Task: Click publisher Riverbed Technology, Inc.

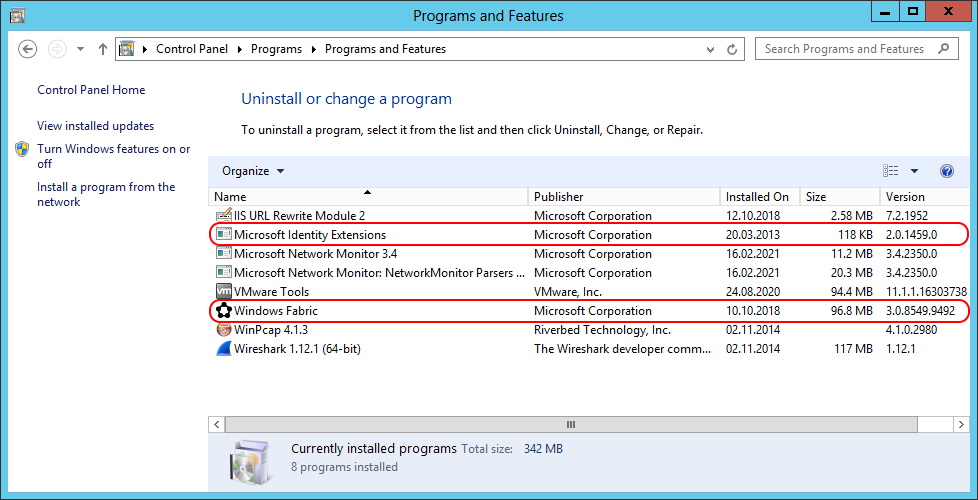Action: click(x=602, y=330)
